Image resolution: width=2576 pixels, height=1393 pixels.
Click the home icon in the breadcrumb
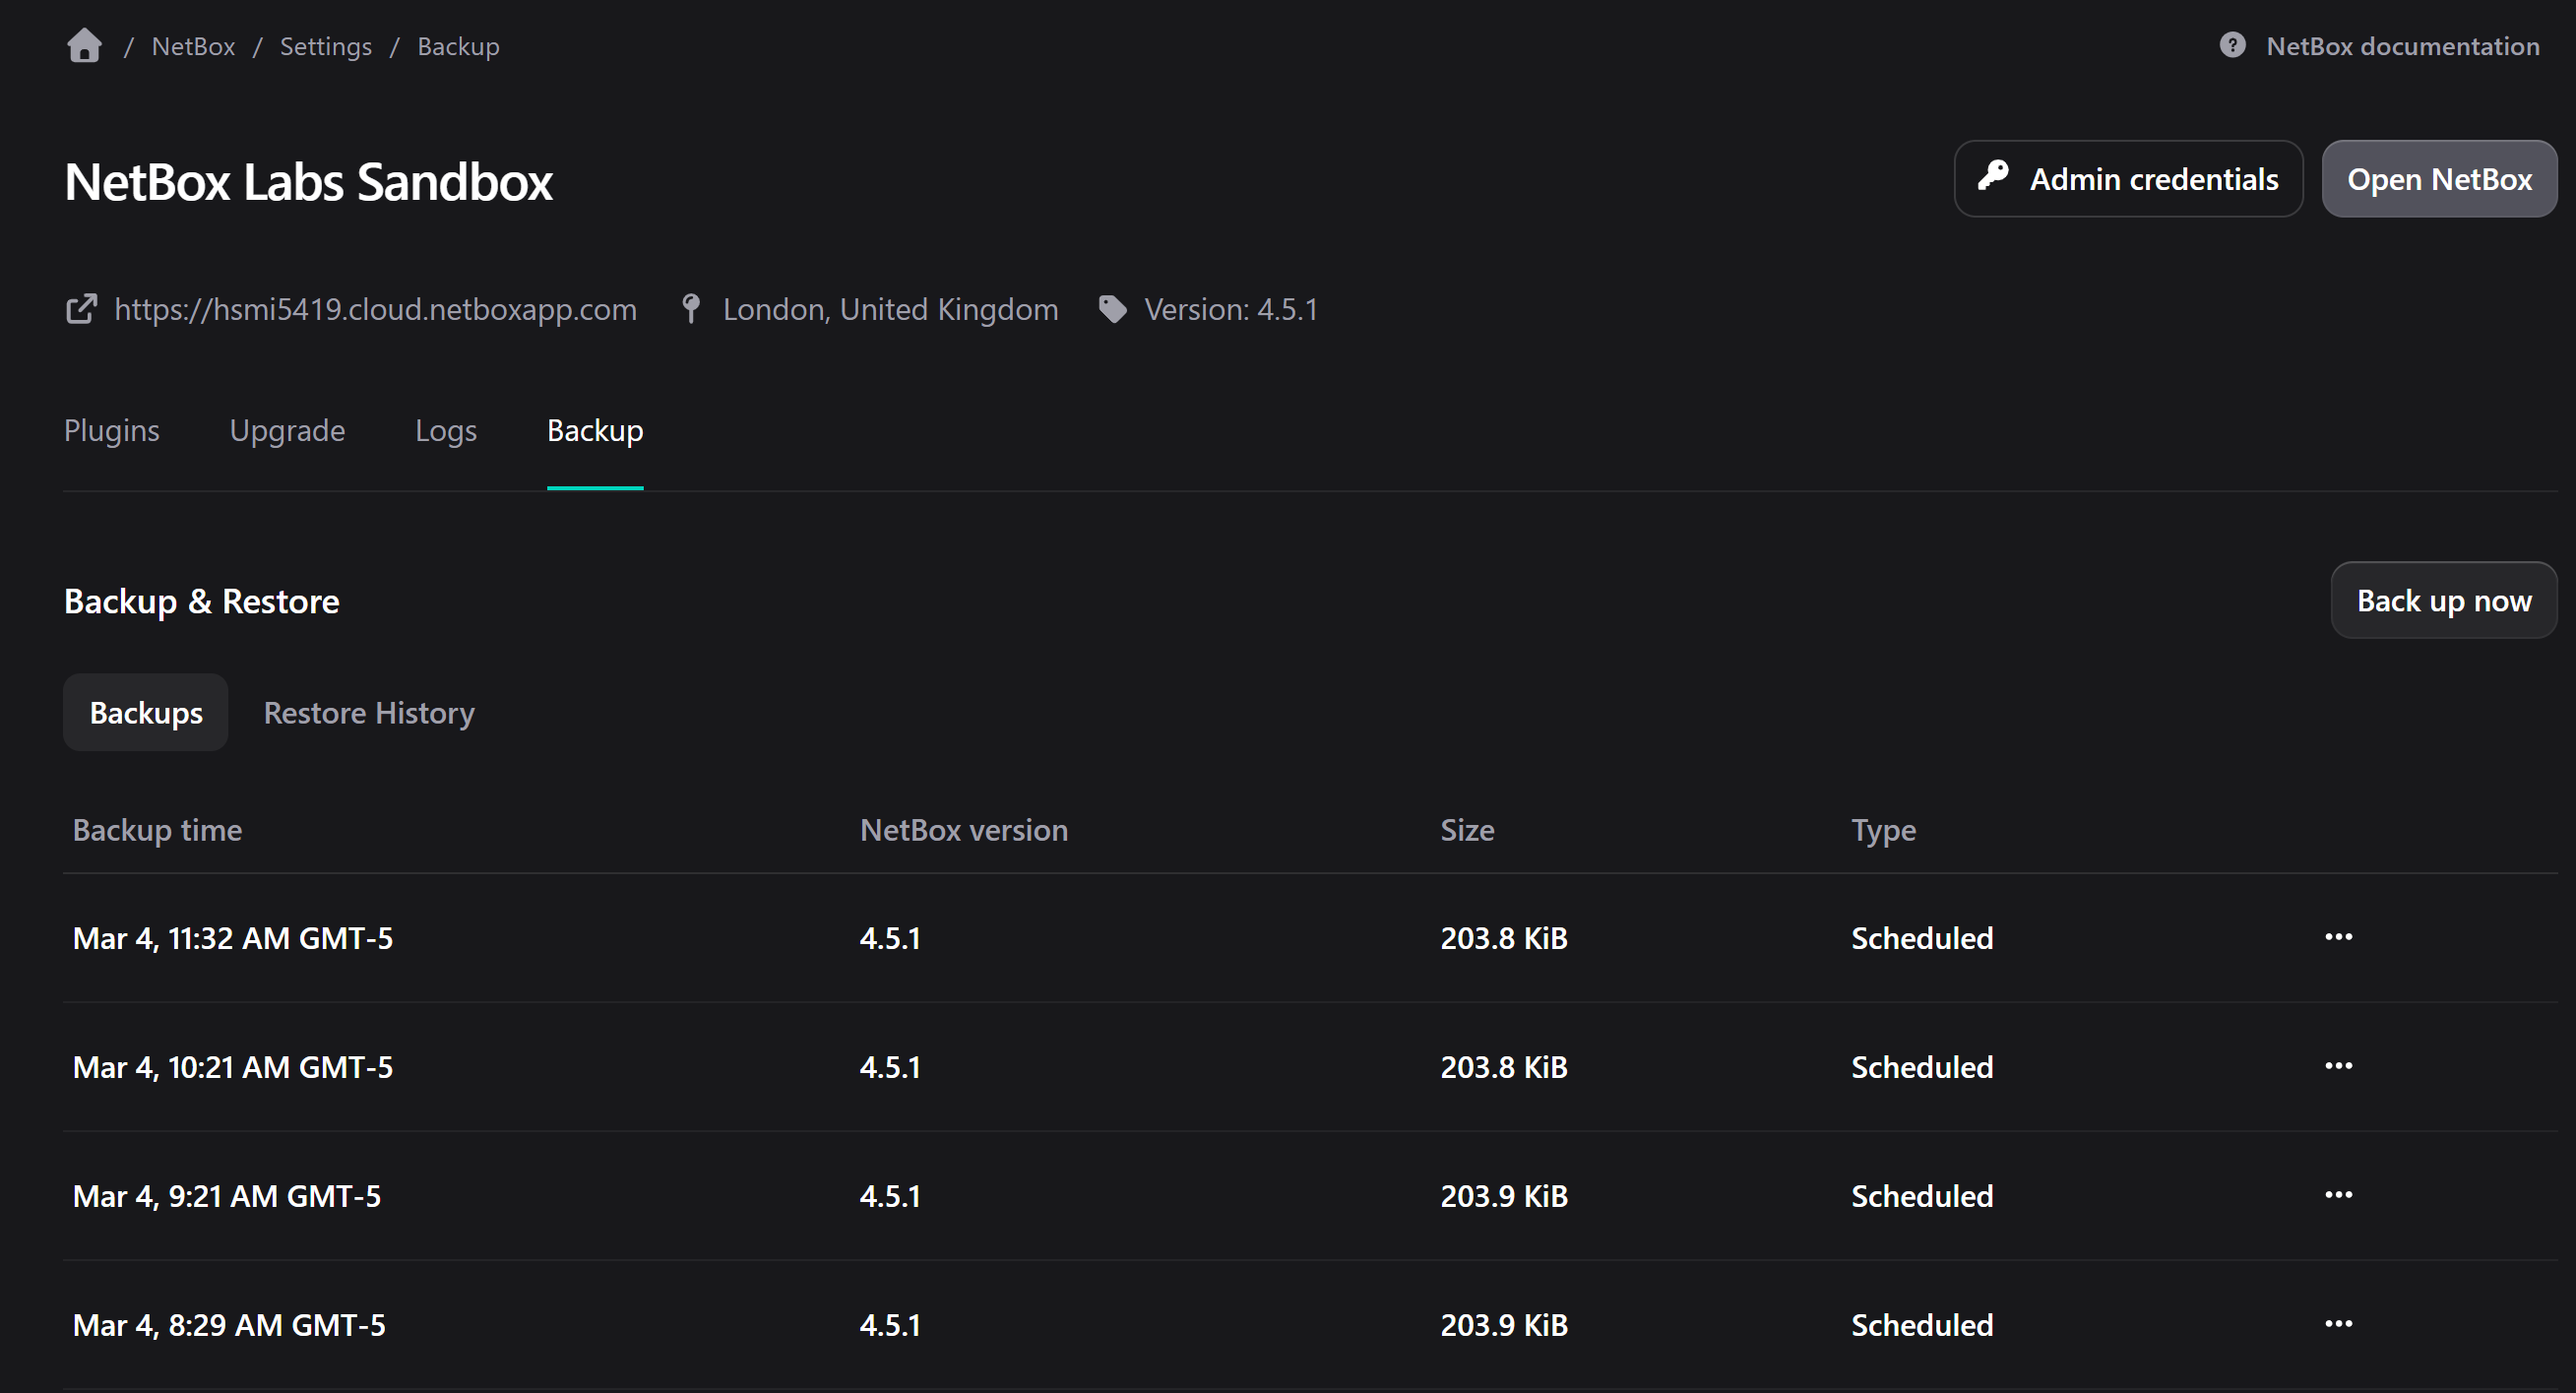point(83,45)
